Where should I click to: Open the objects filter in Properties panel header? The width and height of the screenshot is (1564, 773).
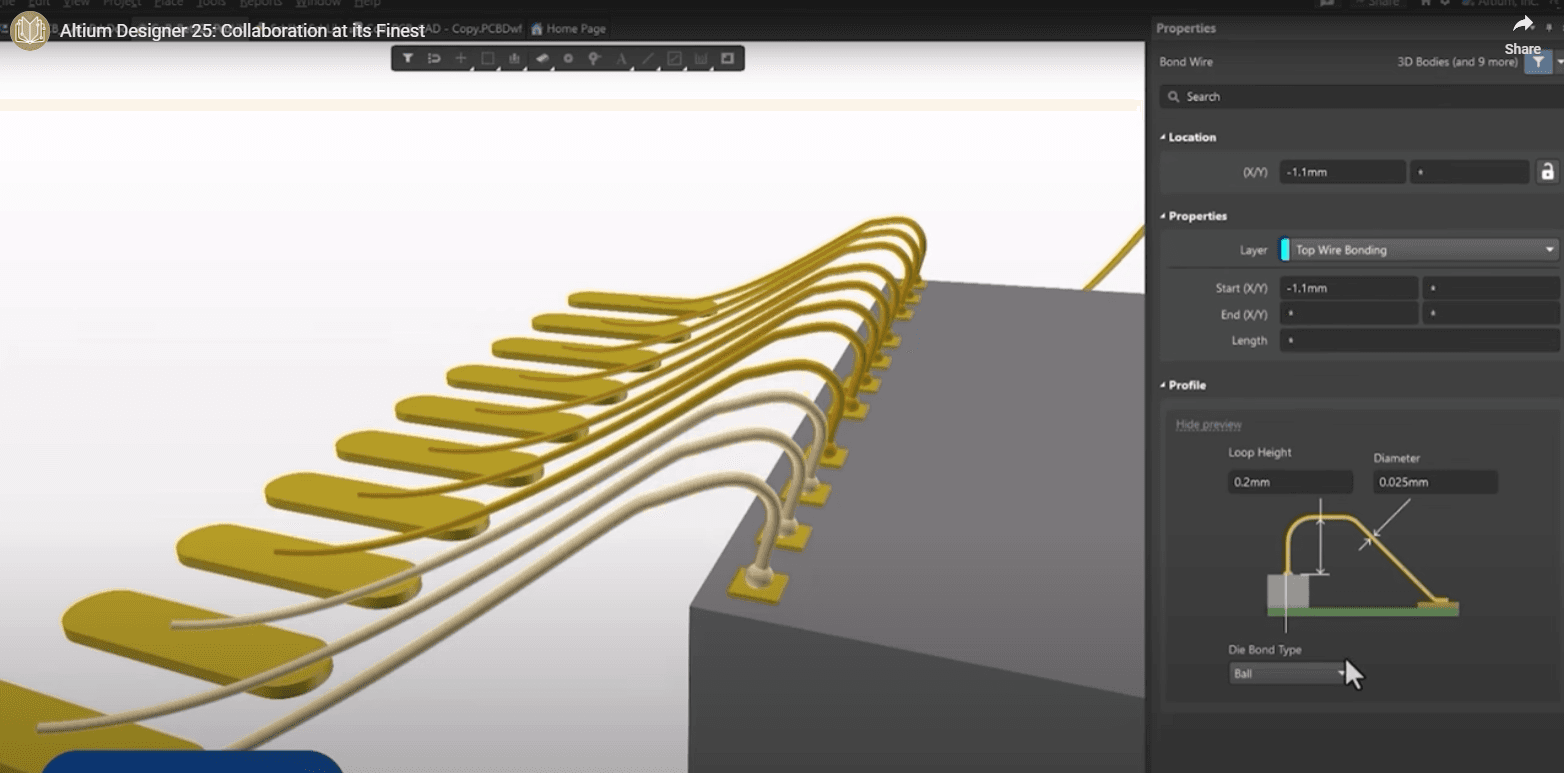coord(1537,61)
